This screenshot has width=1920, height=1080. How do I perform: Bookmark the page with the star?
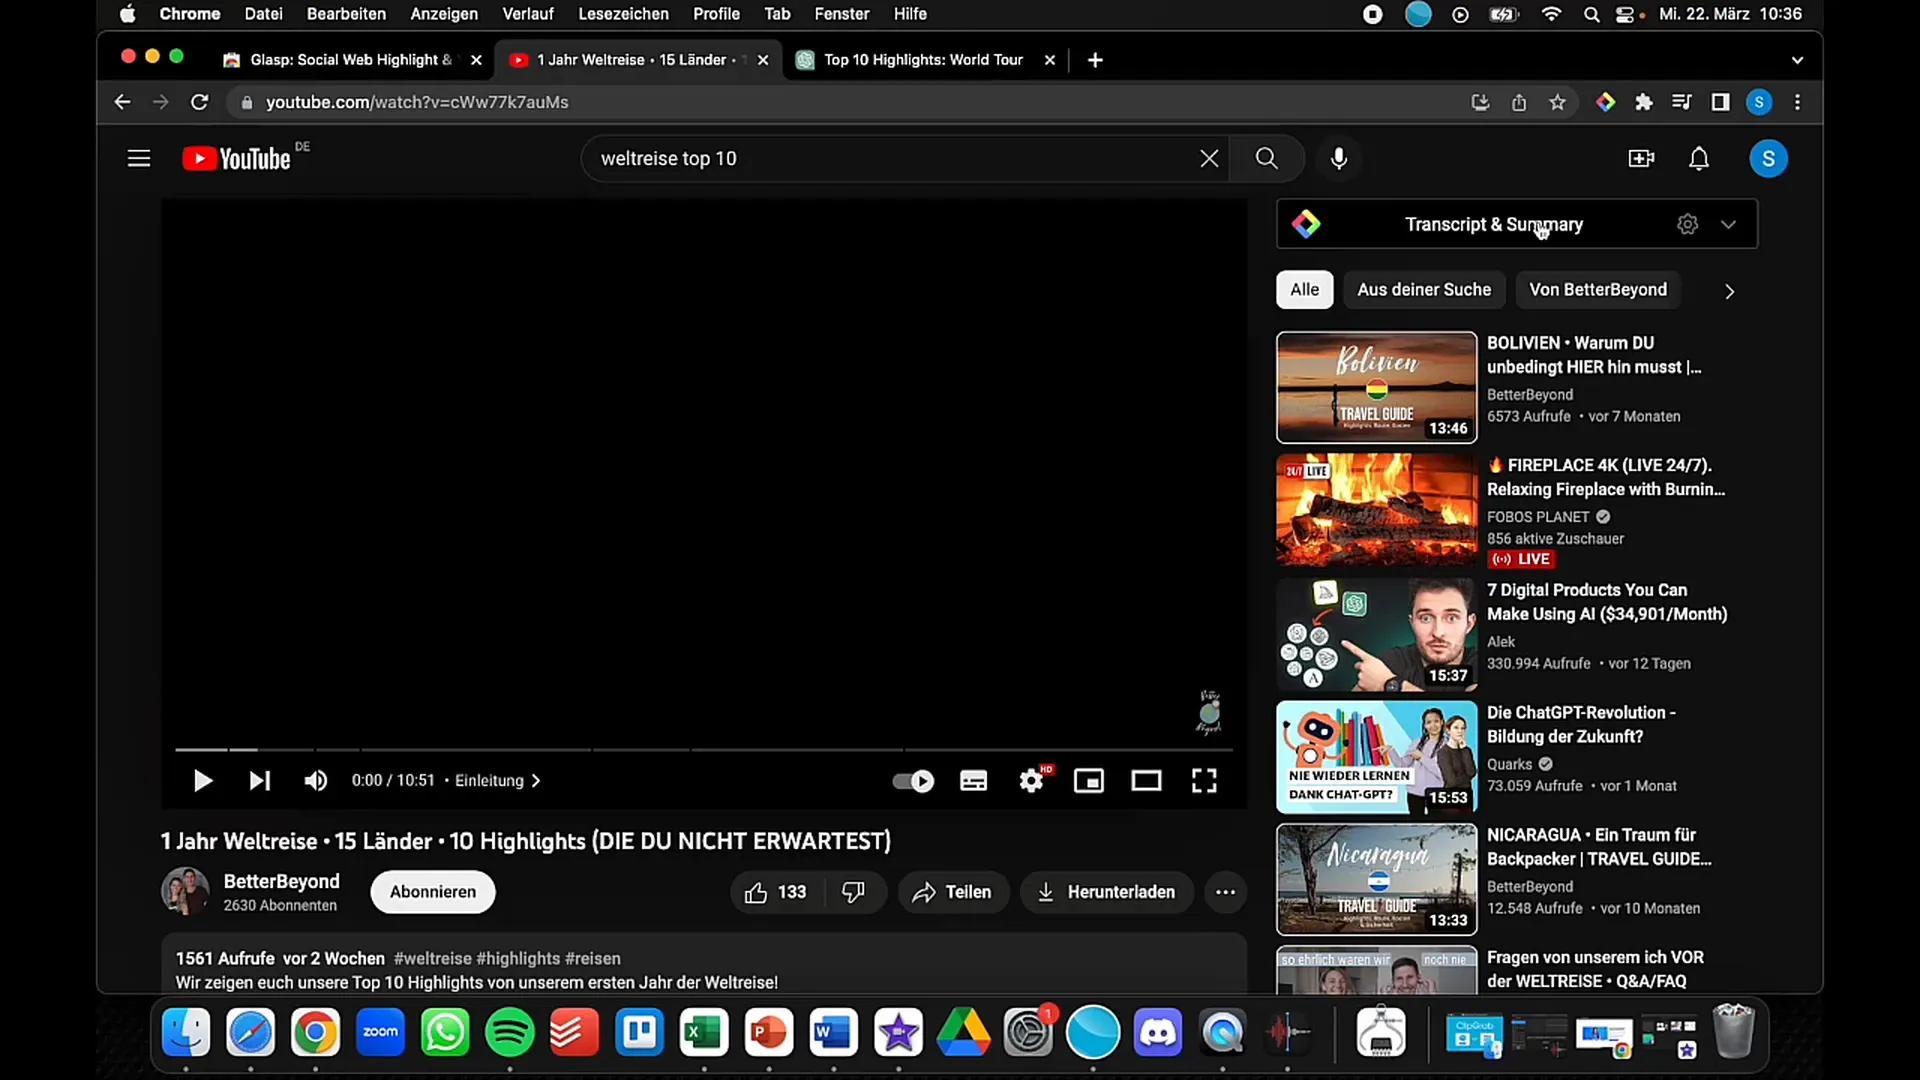click(1557, 102)
